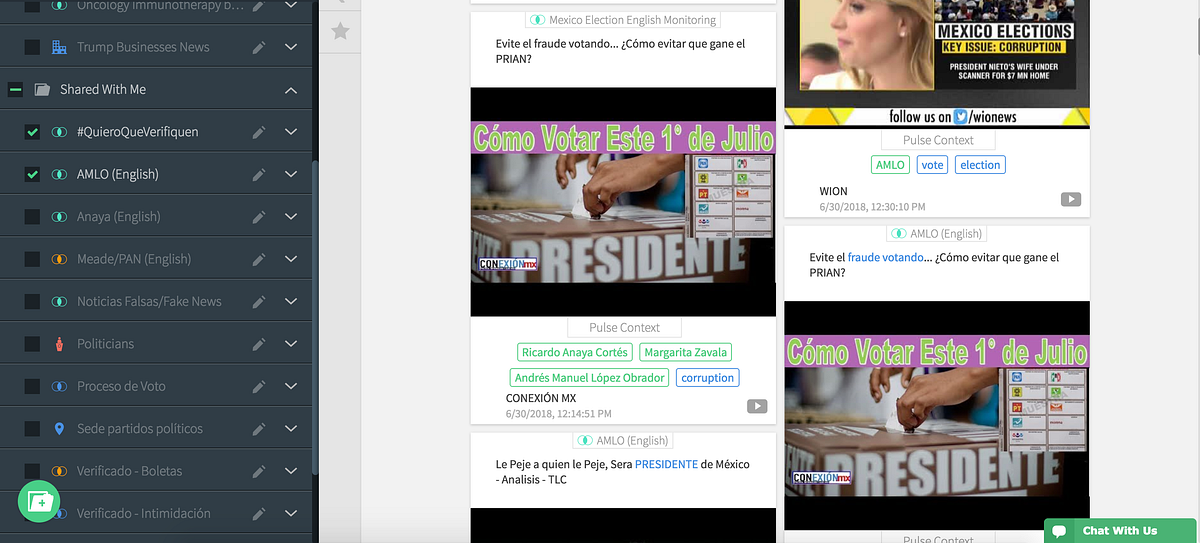Click the fraude votando highlighted link

point(887,257)
